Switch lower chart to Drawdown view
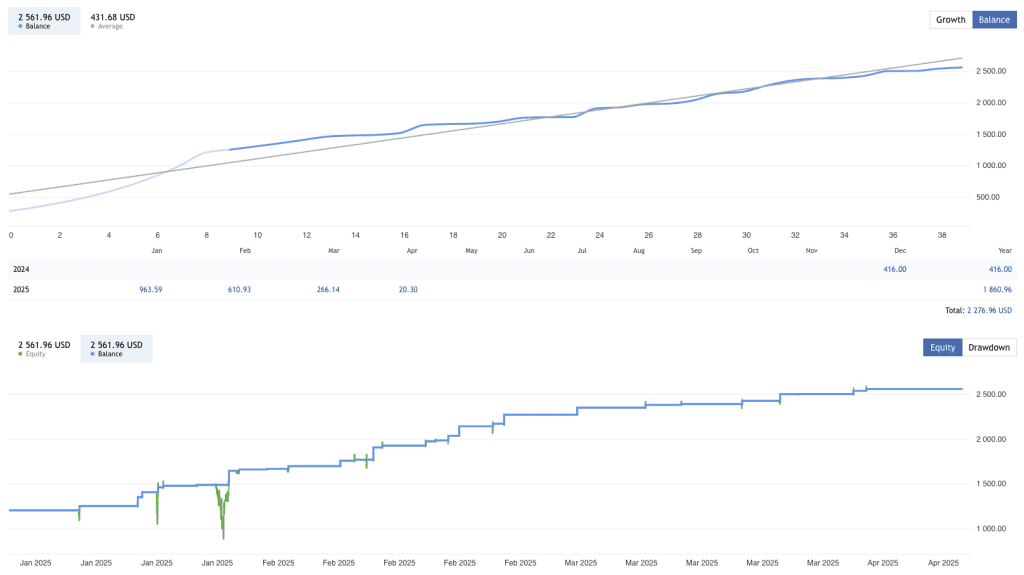Viewport: 1024px width, 575px height. (x=989, y=348)
